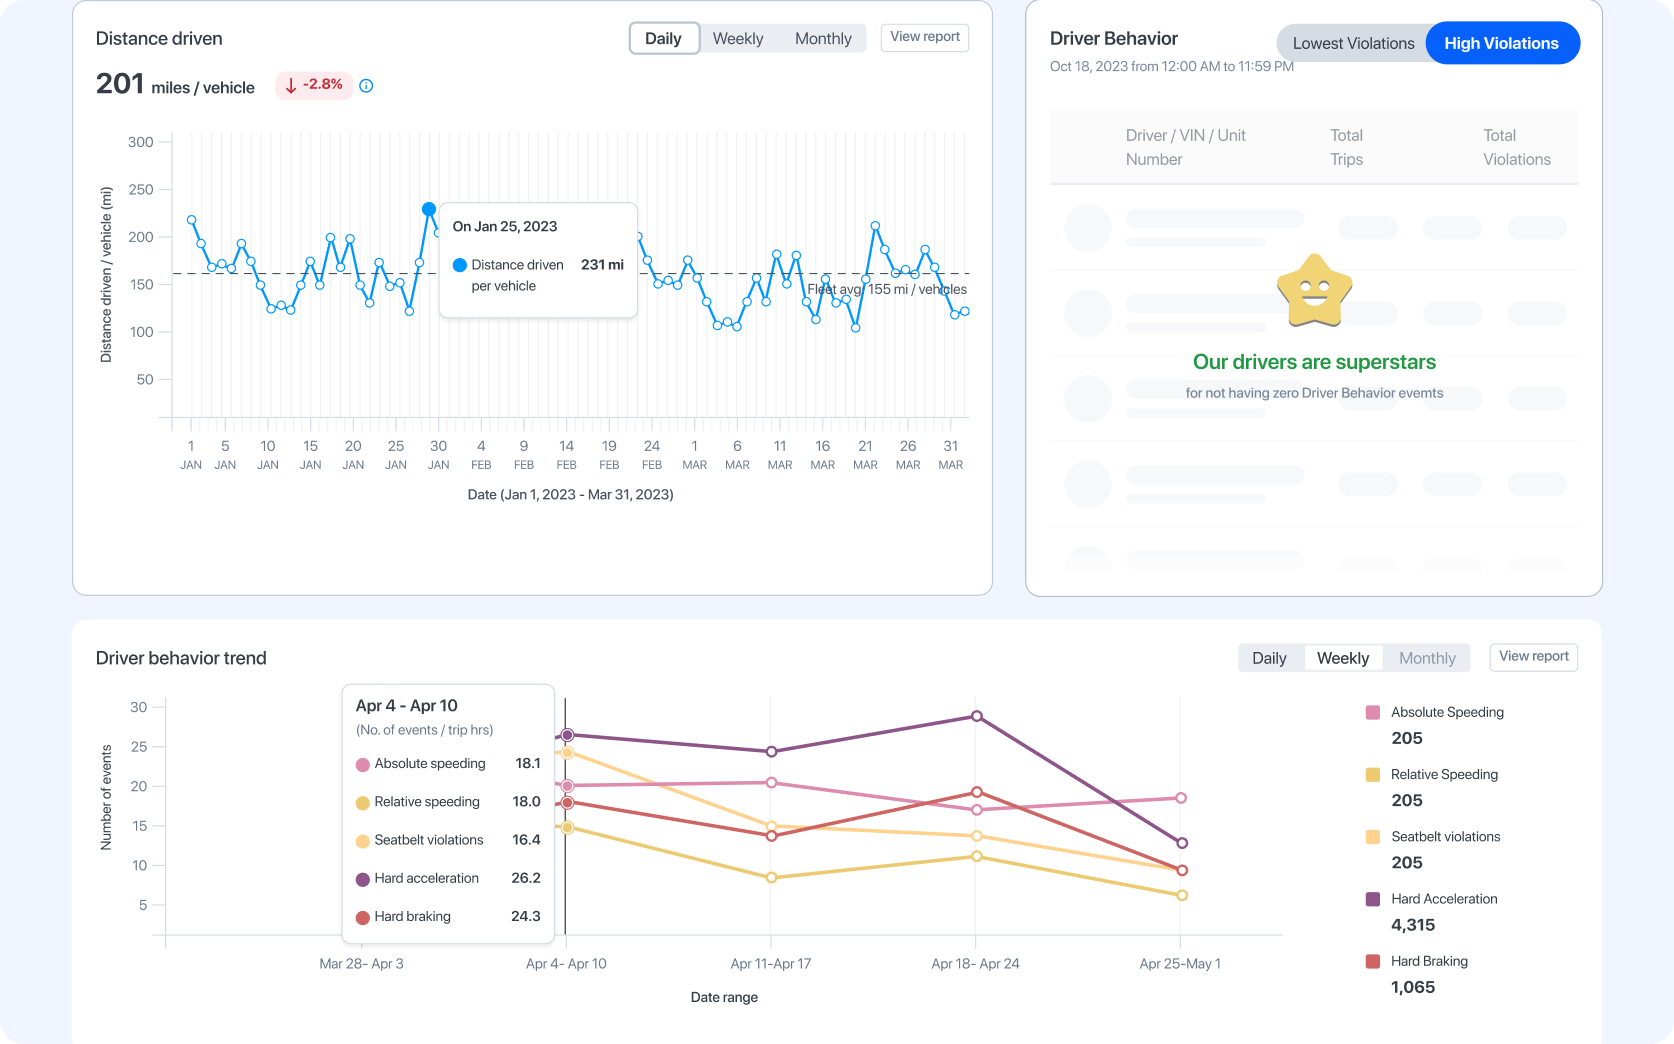Click Hard Braking count 1,065
The image size is (1674, 1044).
1413,987
